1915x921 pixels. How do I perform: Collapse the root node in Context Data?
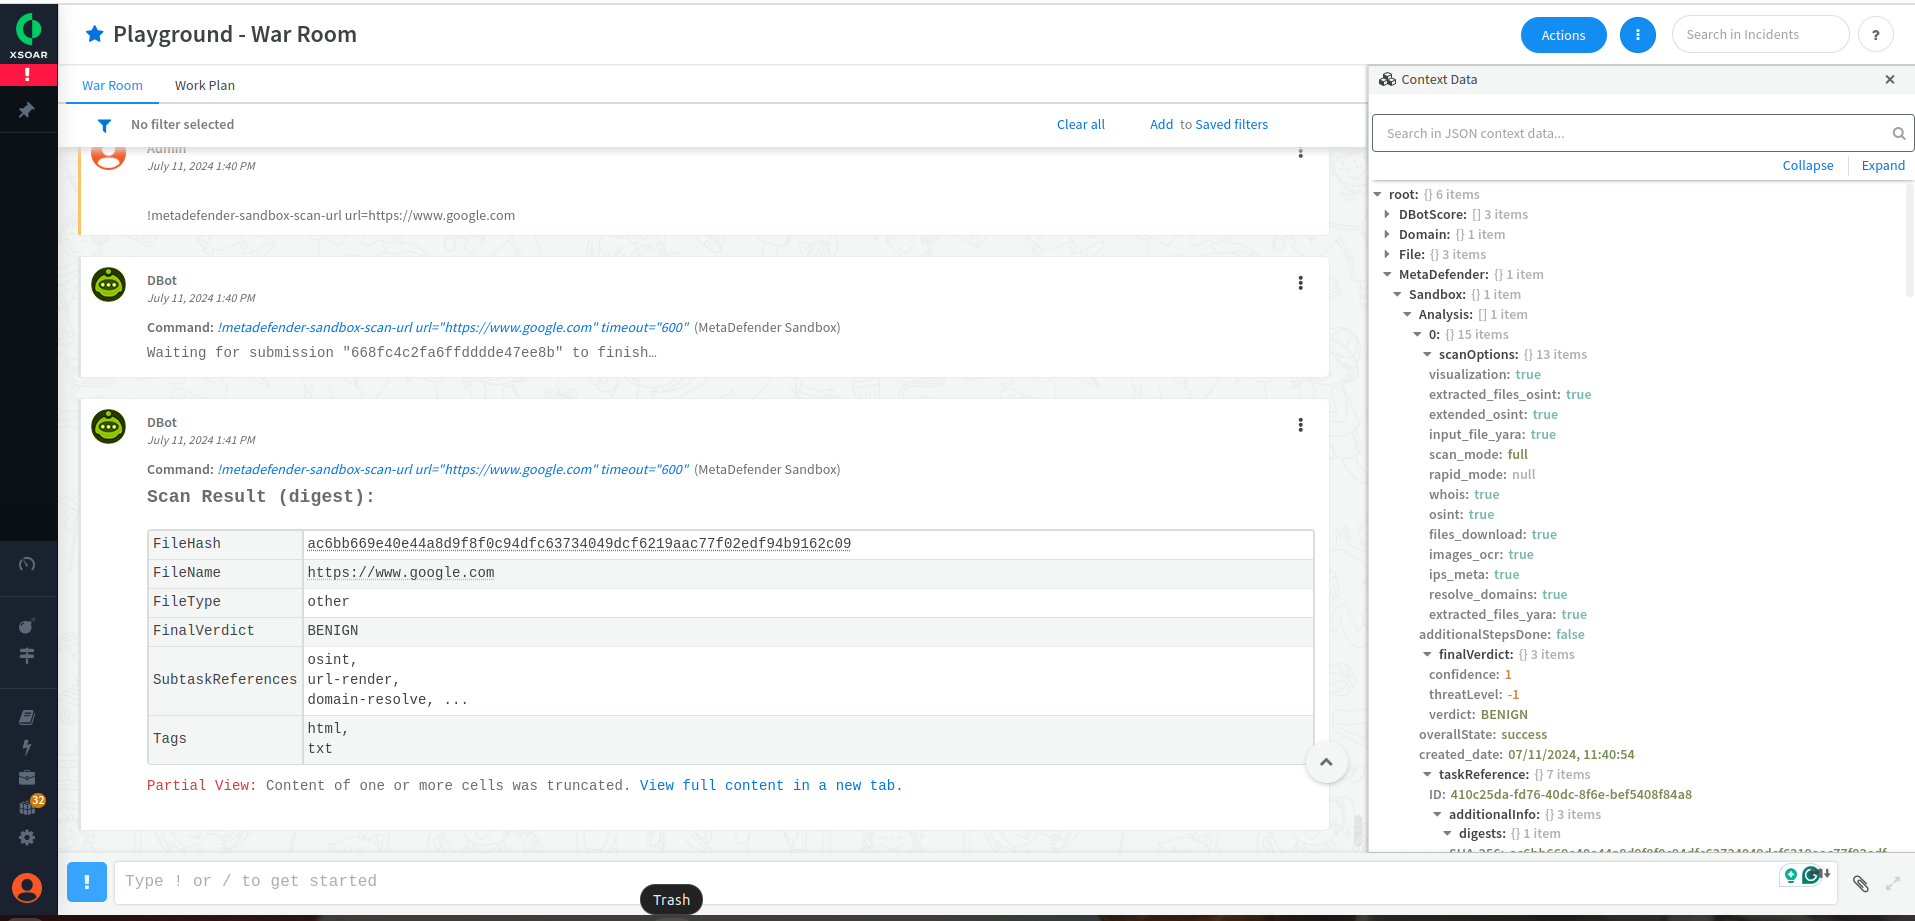click(x=1378, y=195)
